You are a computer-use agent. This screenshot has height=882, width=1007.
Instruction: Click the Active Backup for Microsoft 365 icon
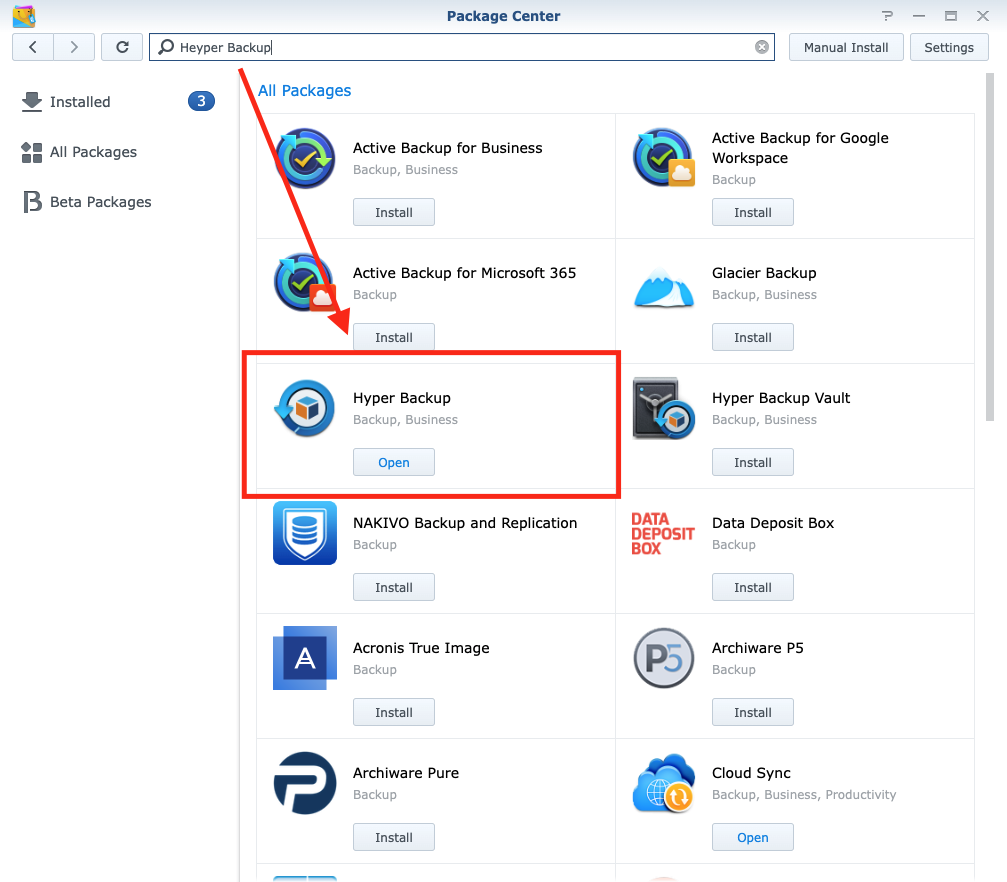coord(305,283)
